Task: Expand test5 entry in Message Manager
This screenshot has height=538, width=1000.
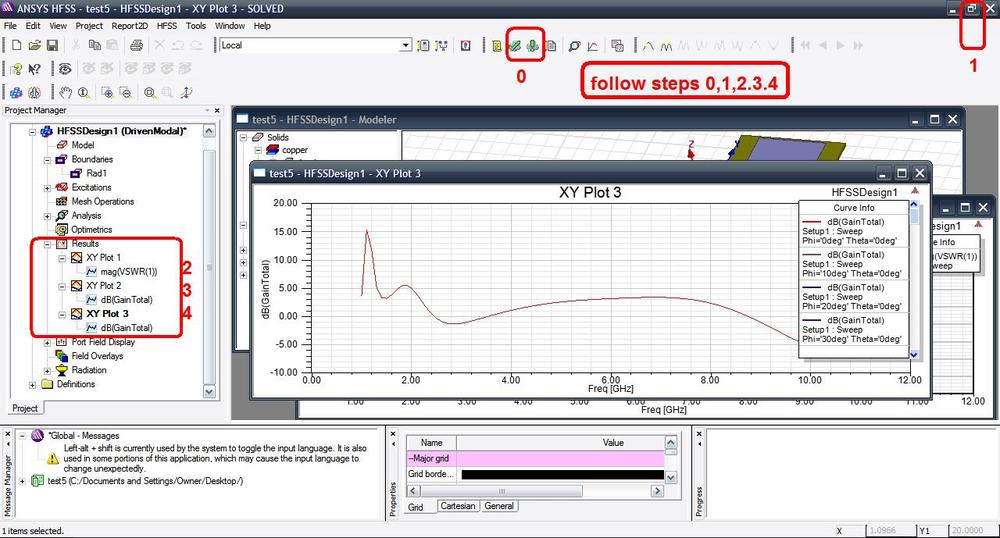Action: [22, 481]
